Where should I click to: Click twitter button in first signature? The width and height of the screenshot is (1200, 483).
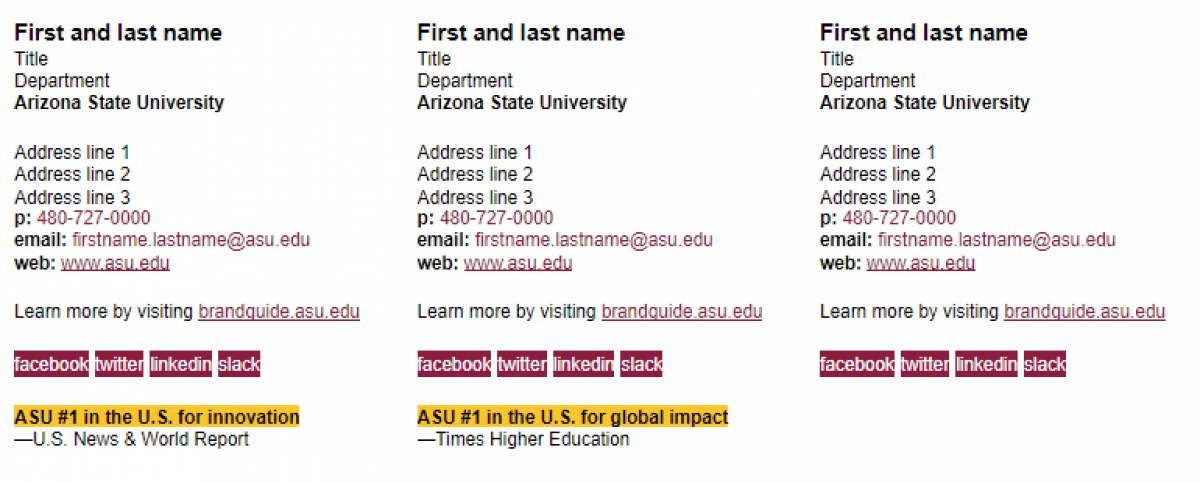tap(119, 365)
